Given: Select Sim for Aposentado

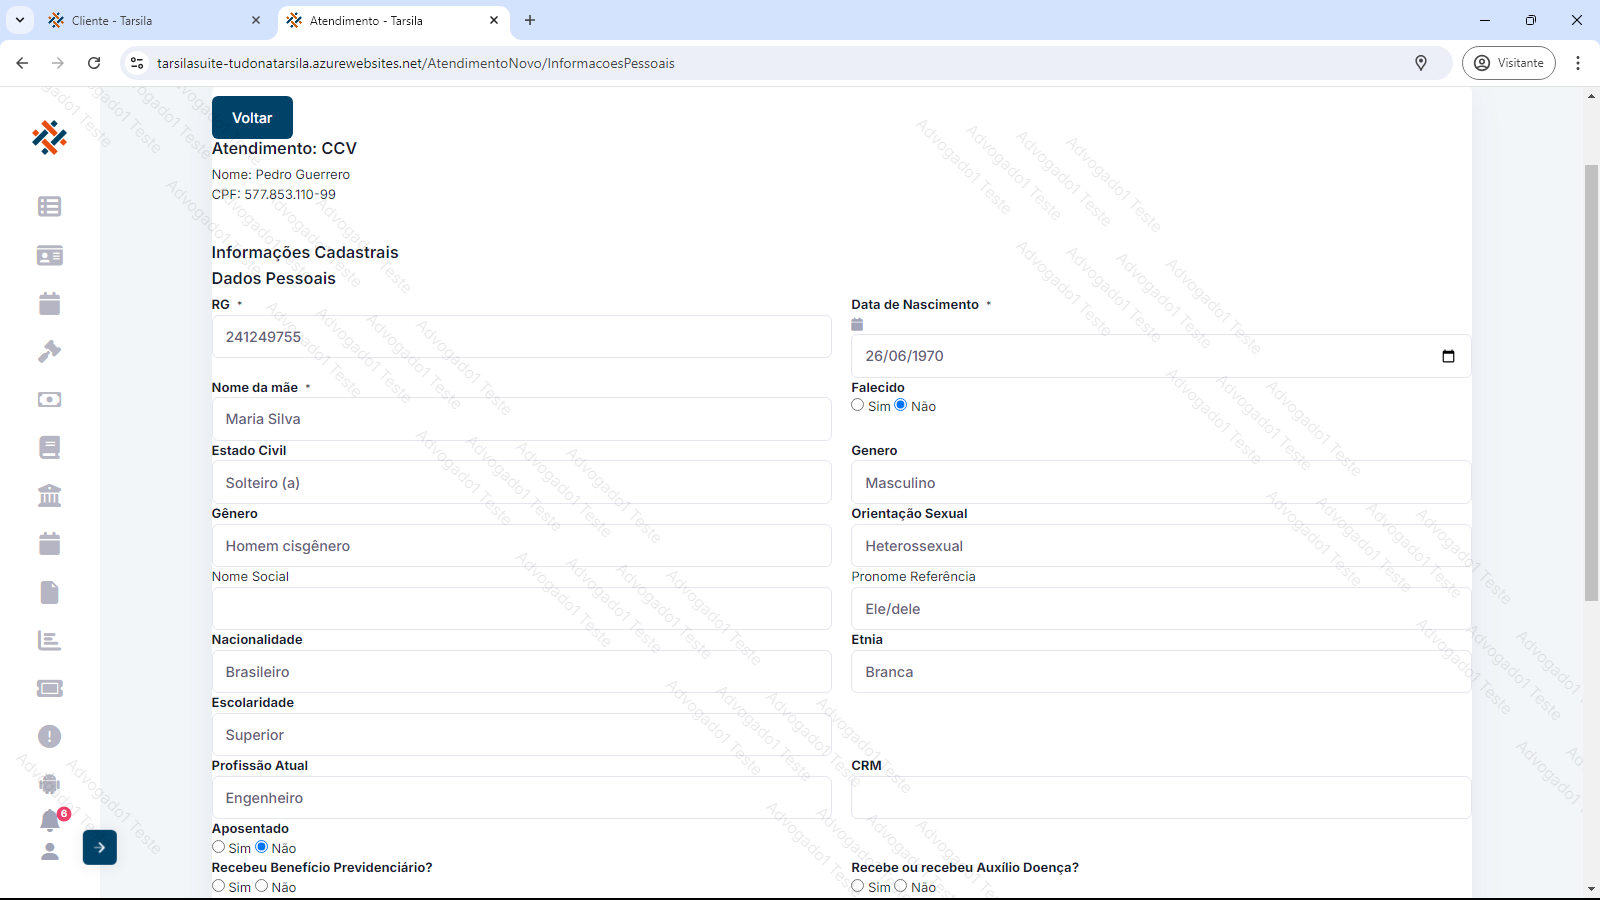Looking at the screenshot, I should 219,847.
